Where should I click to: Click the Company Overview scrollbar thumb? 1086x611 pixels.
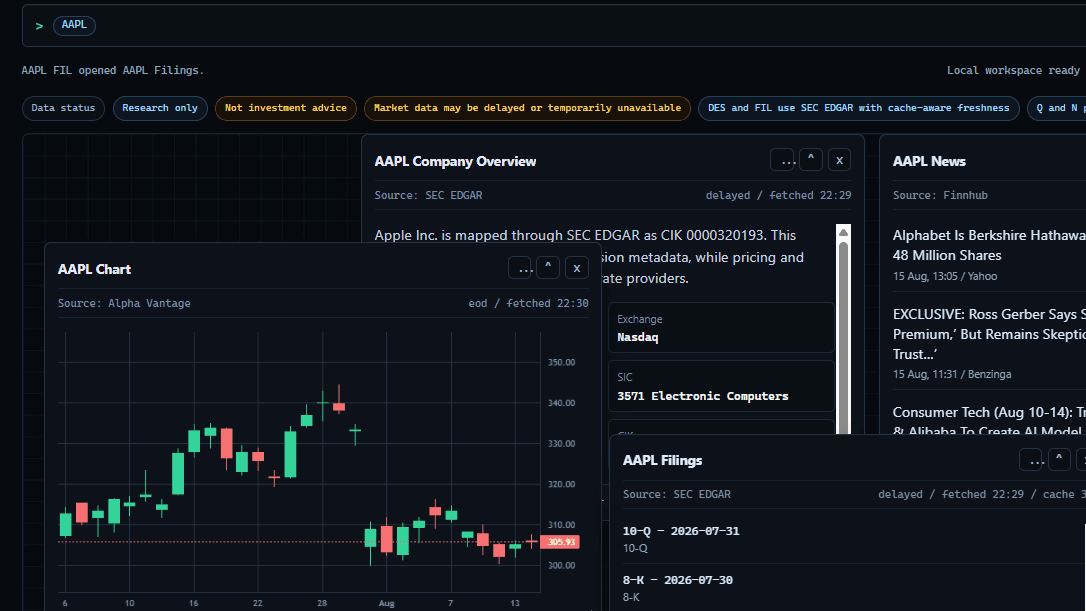point(843,336)
